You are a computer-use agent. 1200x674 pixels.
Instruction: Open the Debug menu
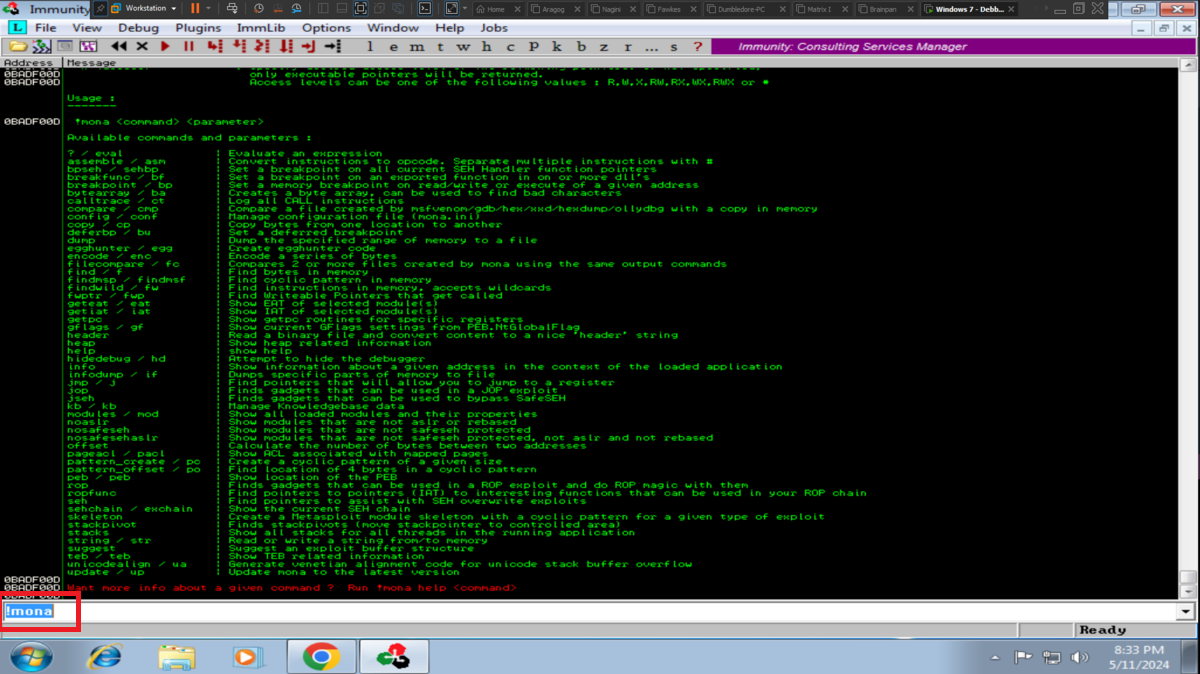tap(138, 28)
